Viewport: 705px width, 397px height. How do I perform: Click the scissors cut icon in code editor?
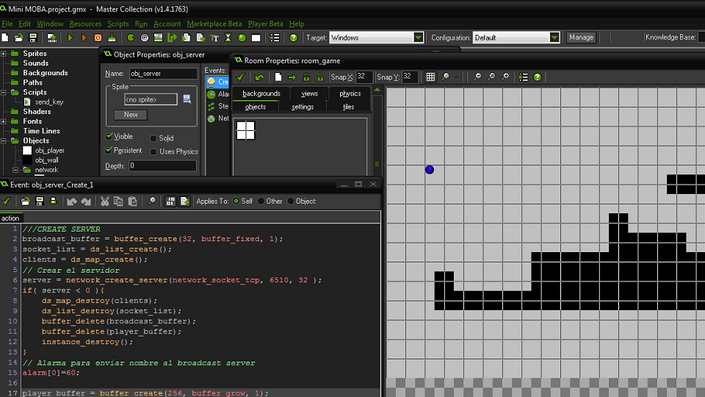[x=105, y=201]
